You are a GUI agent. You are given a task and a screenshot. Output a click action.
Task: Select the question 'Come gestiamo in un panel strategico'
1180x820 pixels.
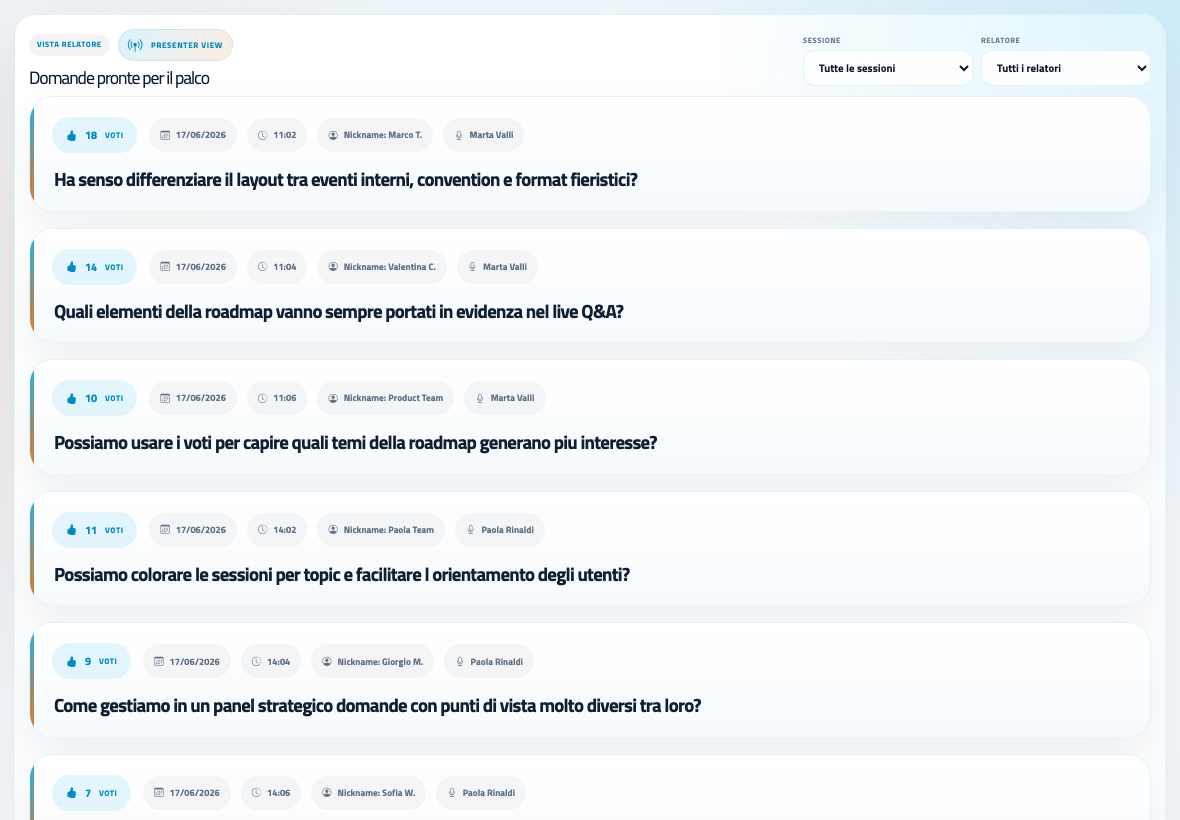pos(377,706)
